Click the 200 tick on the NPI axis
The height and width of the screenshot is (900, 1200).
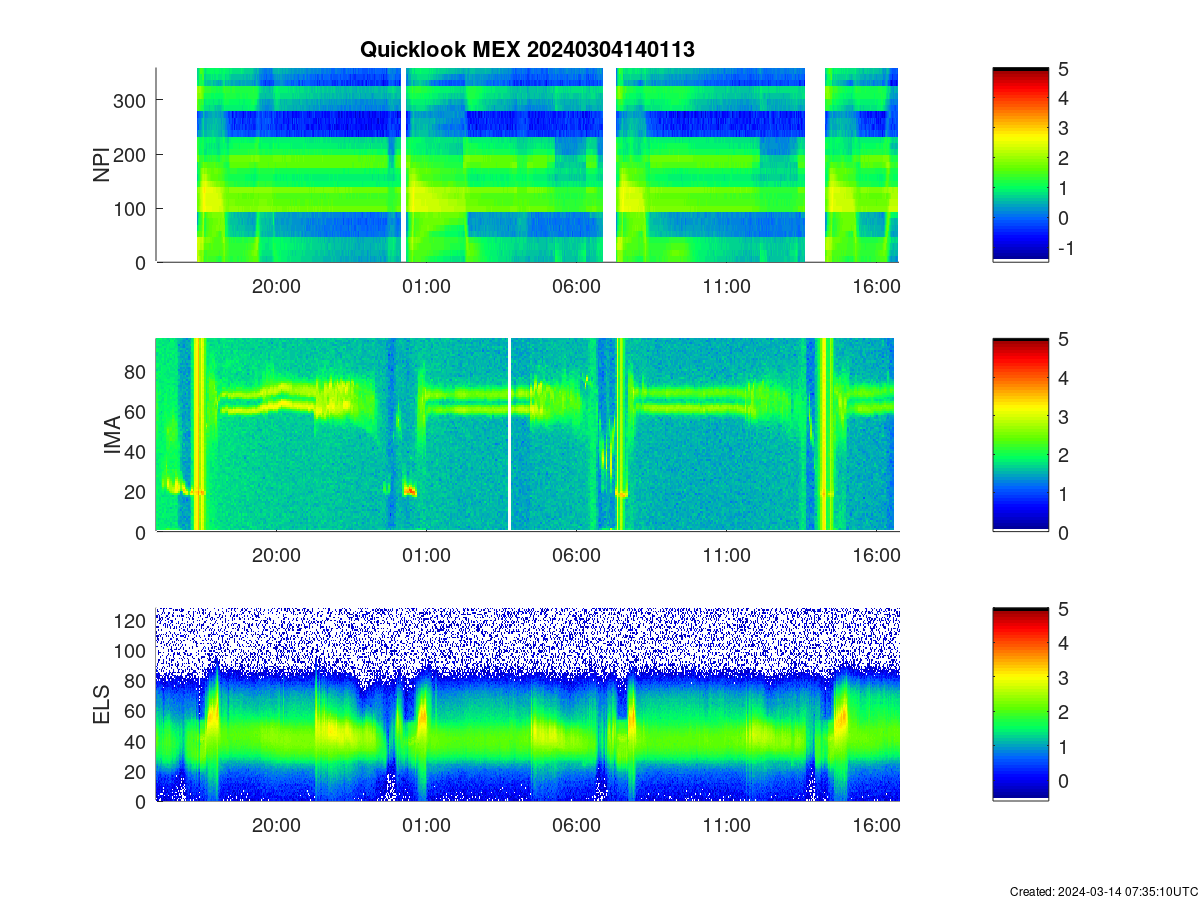click(130, 154)
